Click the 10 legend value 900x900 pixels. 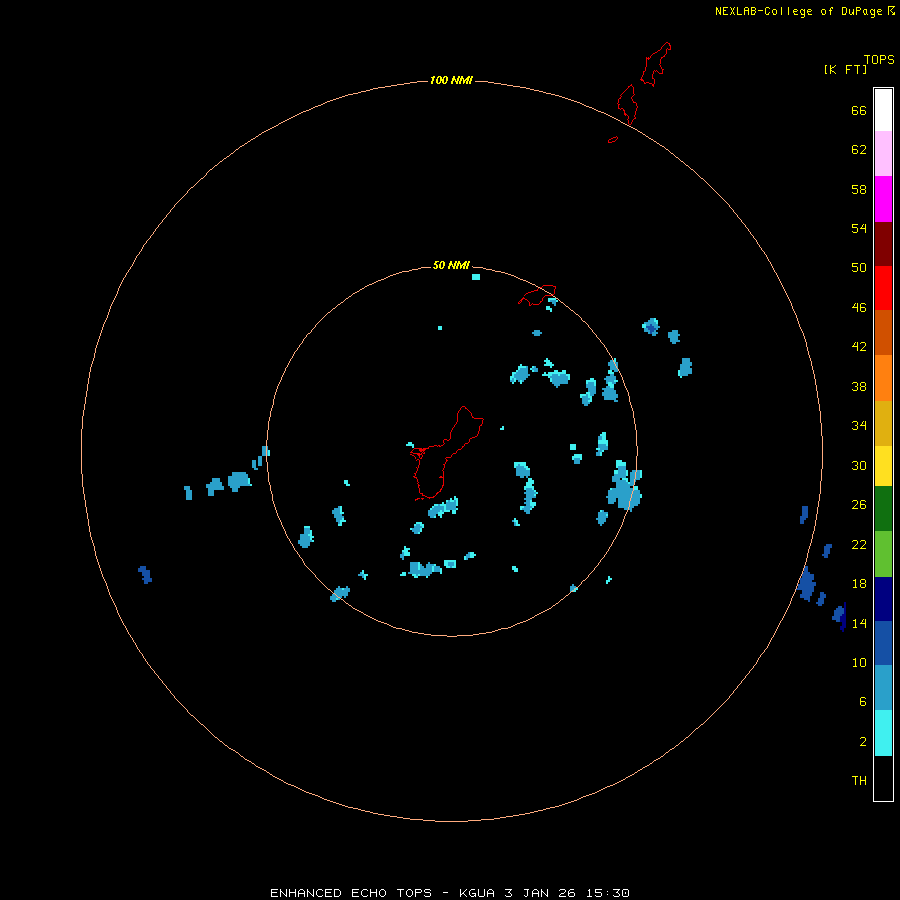(859, 663)
